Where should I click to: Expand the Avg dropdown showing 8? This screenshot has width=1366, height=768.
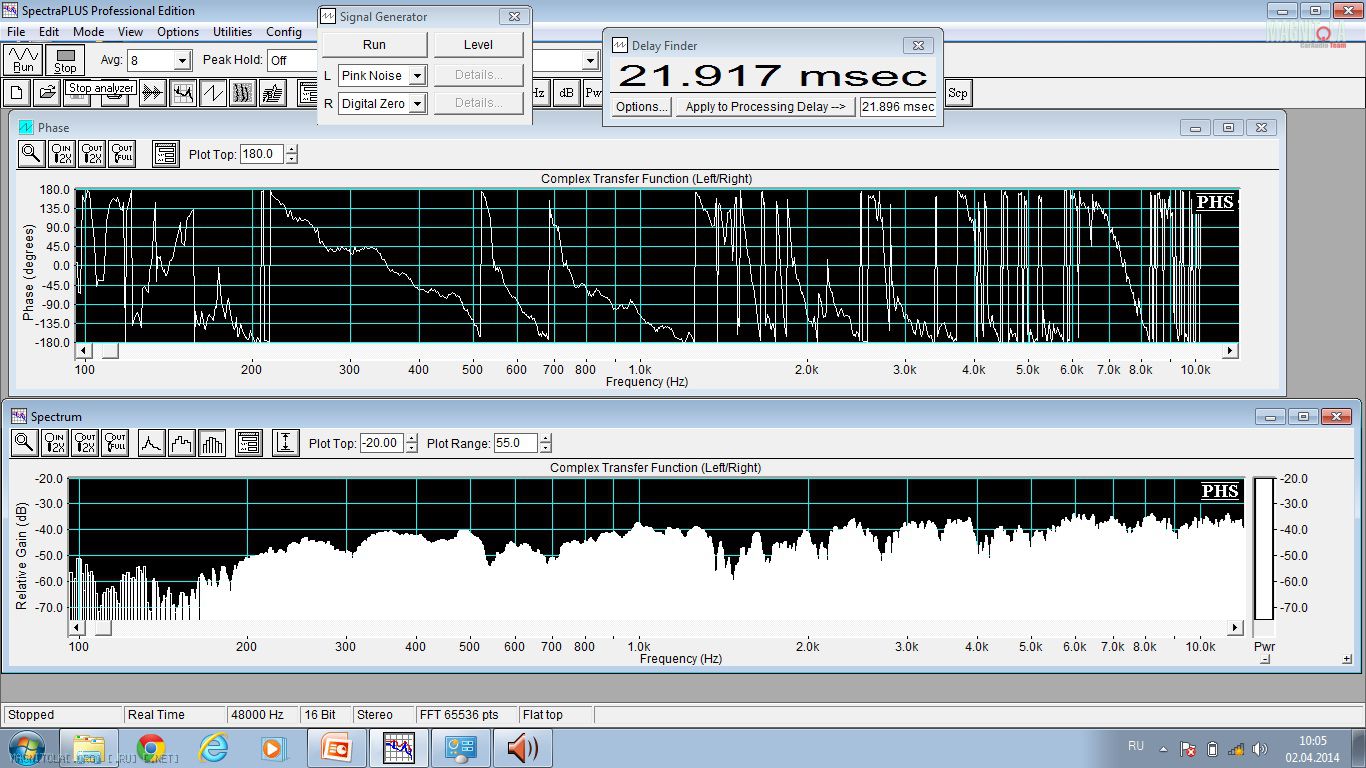point(182,61)
